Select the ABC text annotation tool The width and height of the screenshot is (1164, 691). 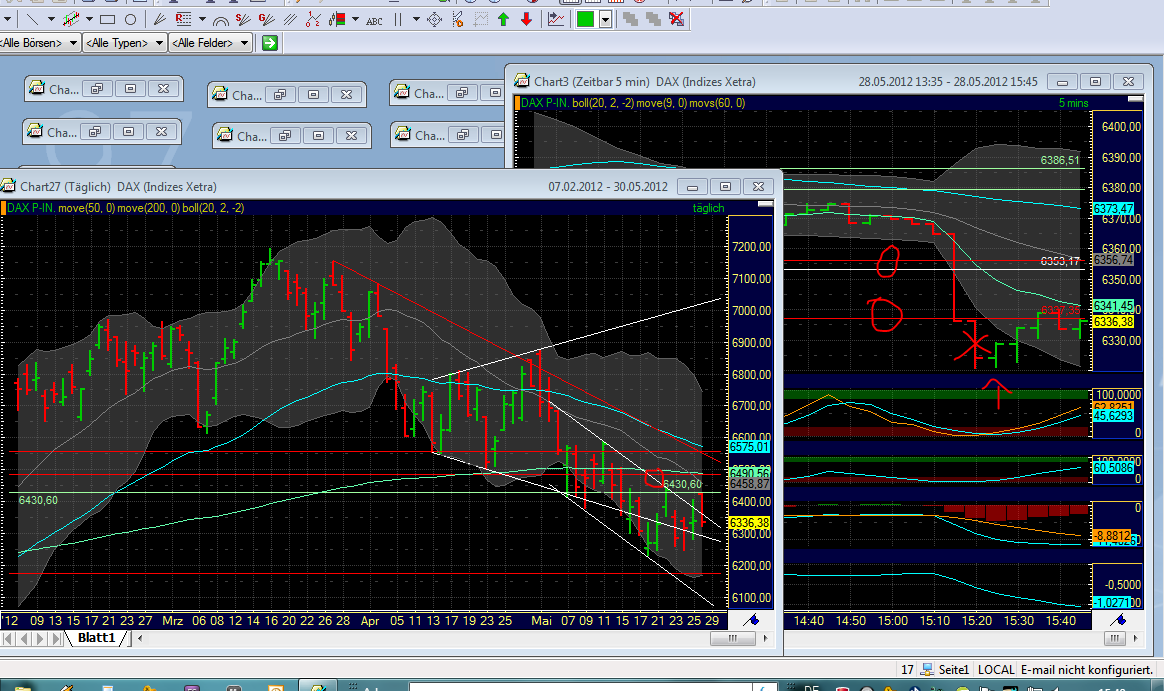(x=375, y=19)
